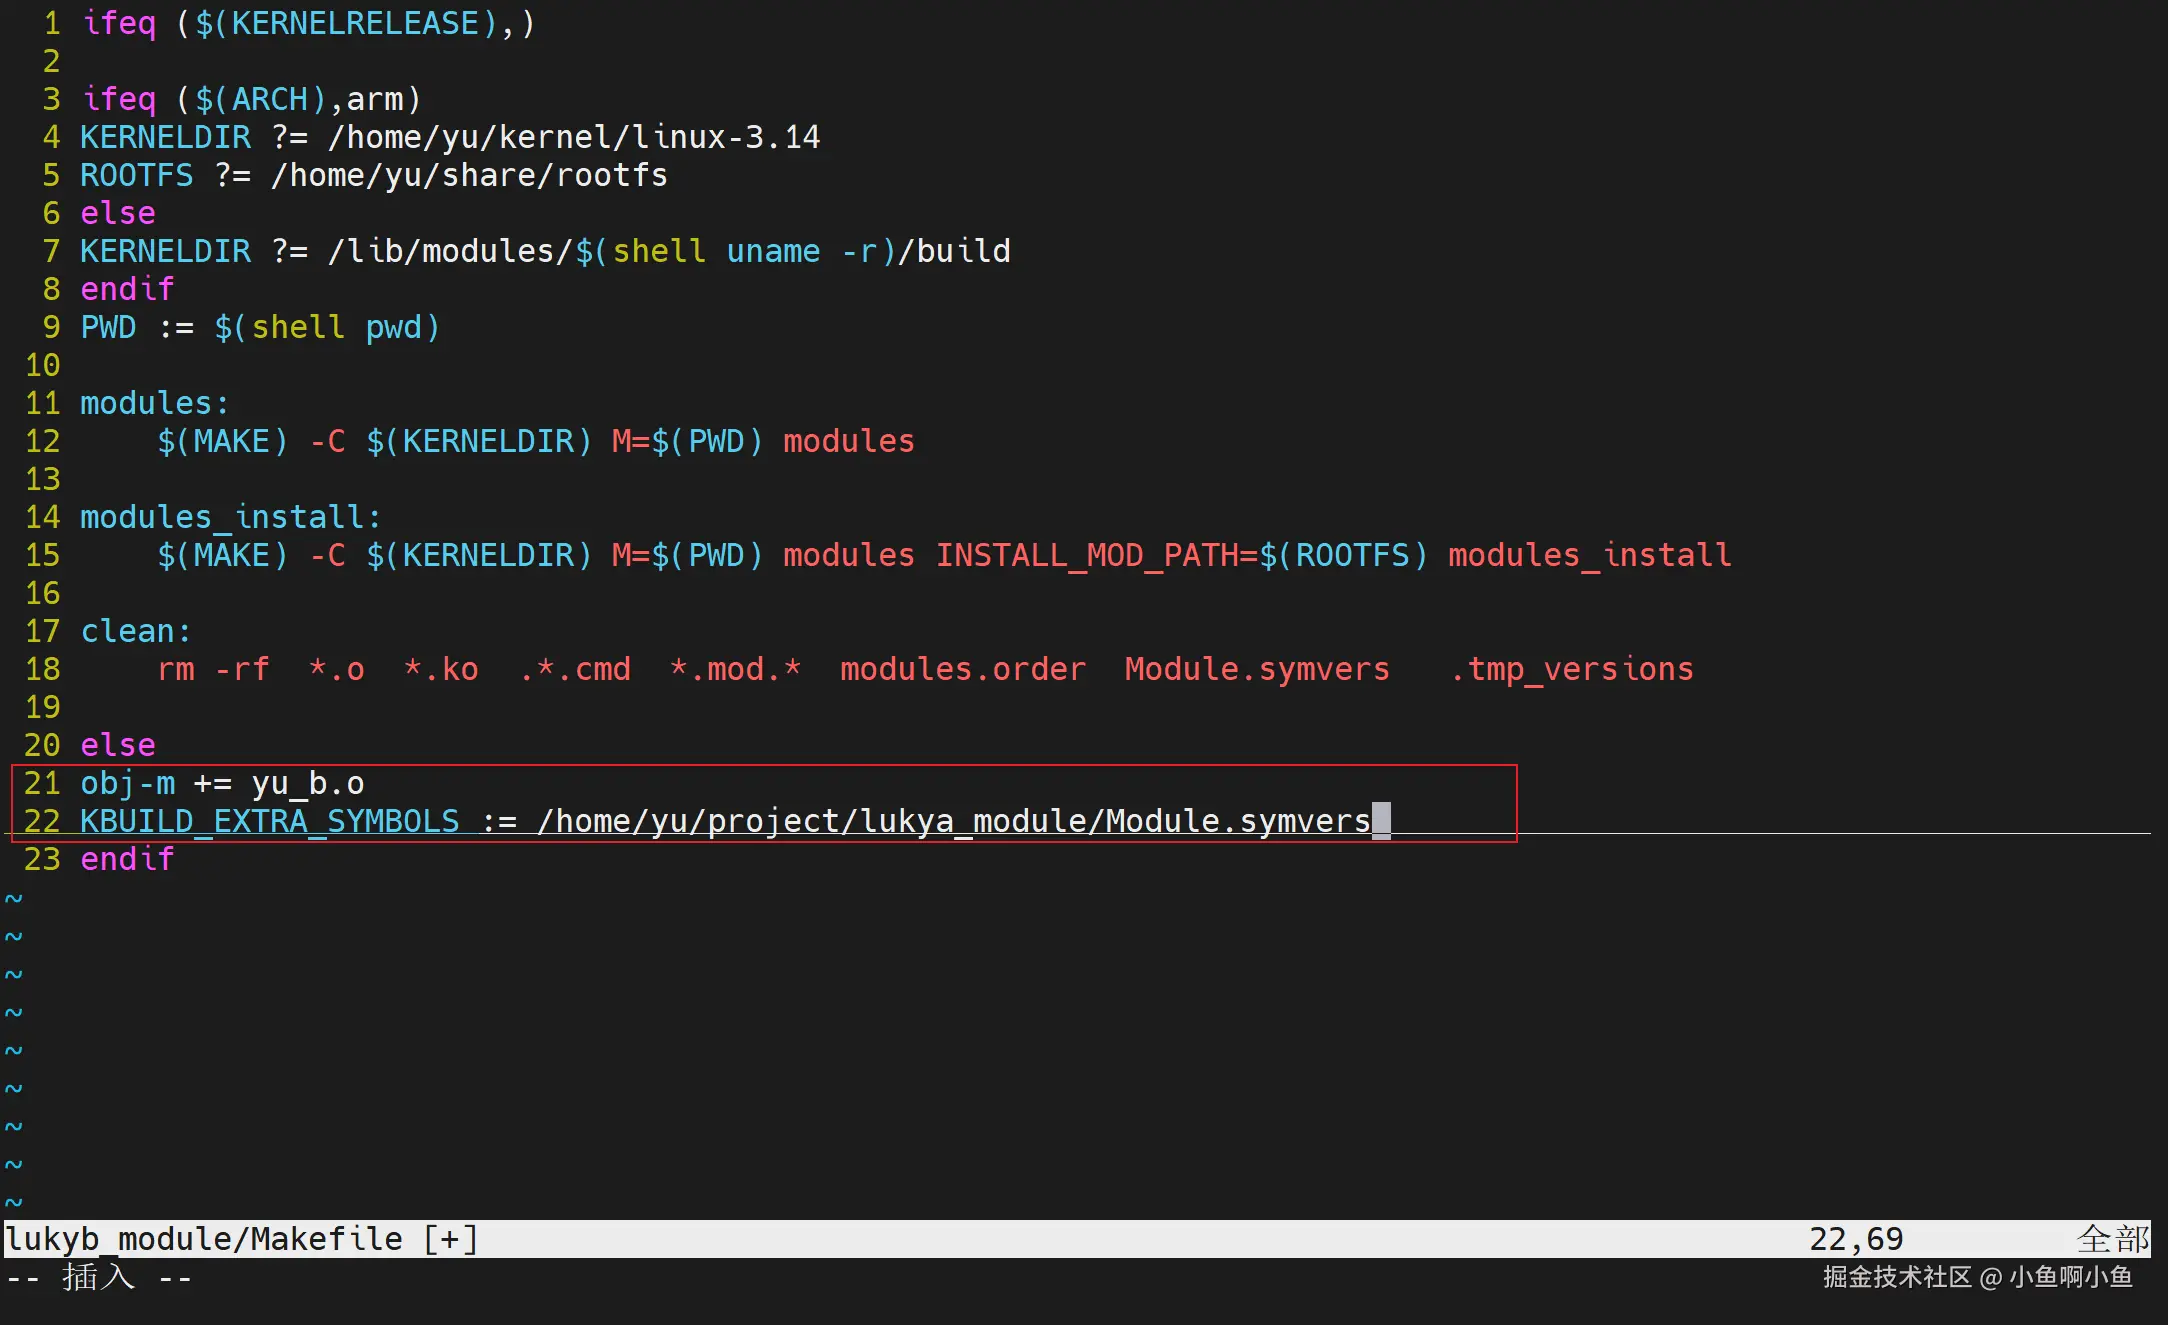Image resolution: width=2168 pixels, height=1325 pixels.
Task: Click yu_b.o on line 21
Action: (308, 783)
